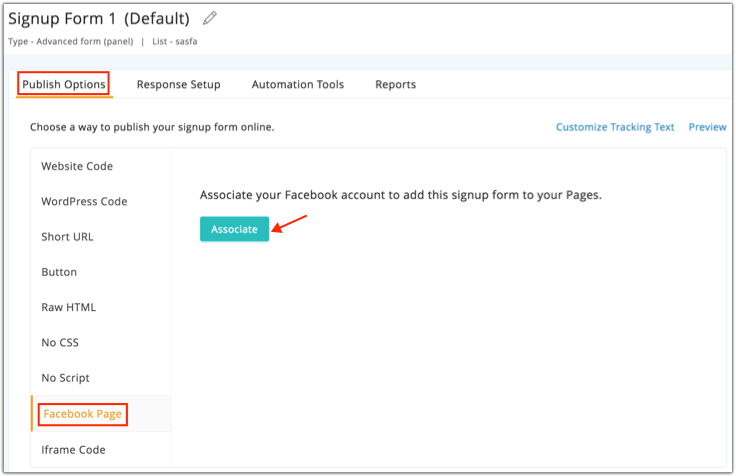The image size is (736, 476).
Task: Open the Publish Options tab
Action: tap(64, 85)
